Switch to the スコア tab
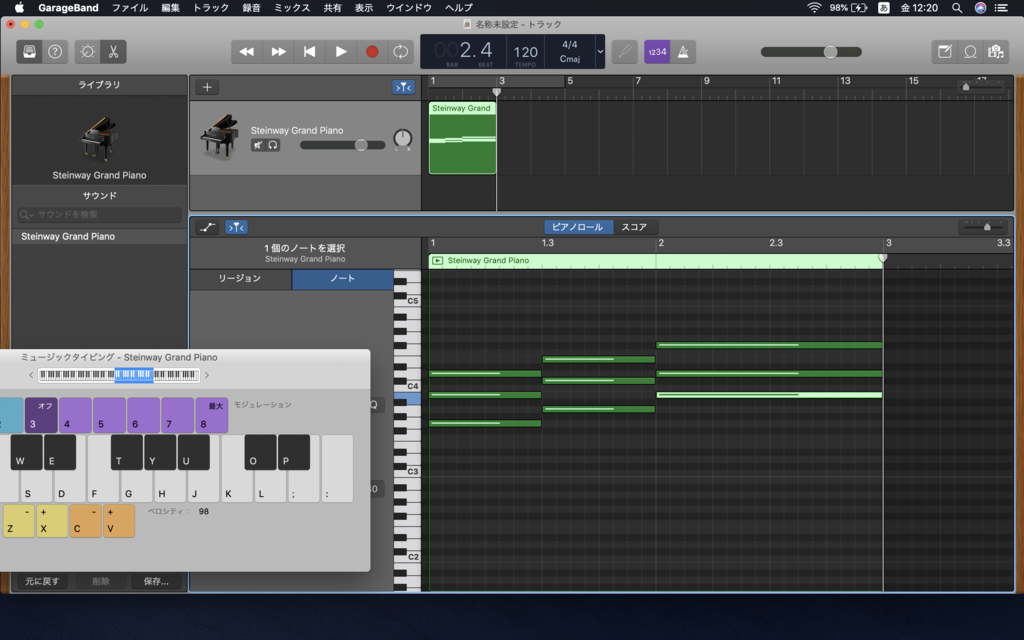The width and height of the screenshot is (1024, 640). (x=635, y=226)
